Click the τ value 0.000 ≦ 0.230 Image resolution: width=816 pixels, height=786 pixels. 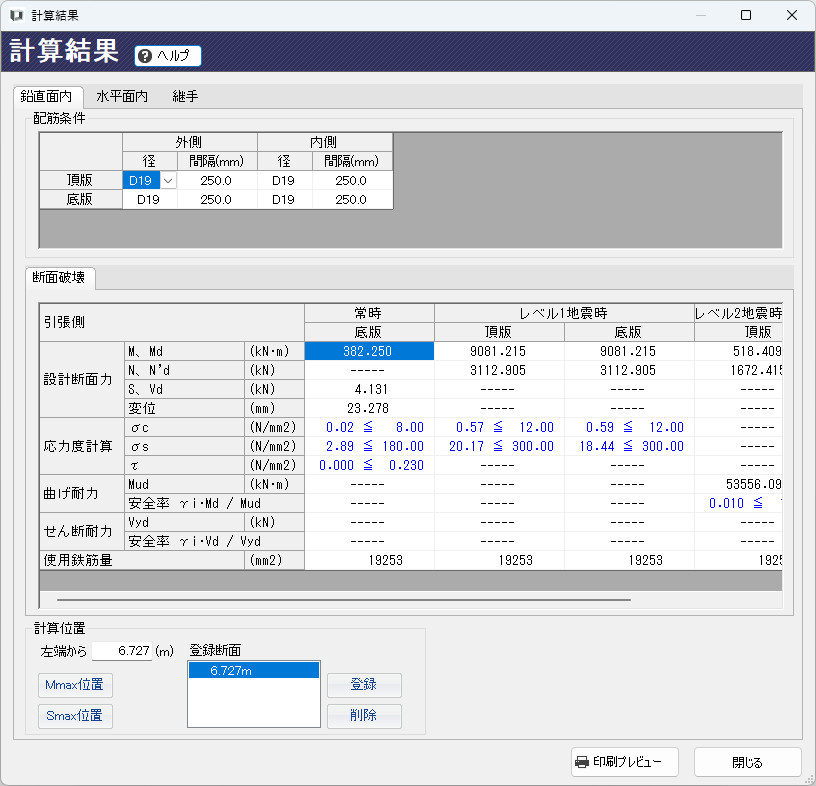(369, 465)
